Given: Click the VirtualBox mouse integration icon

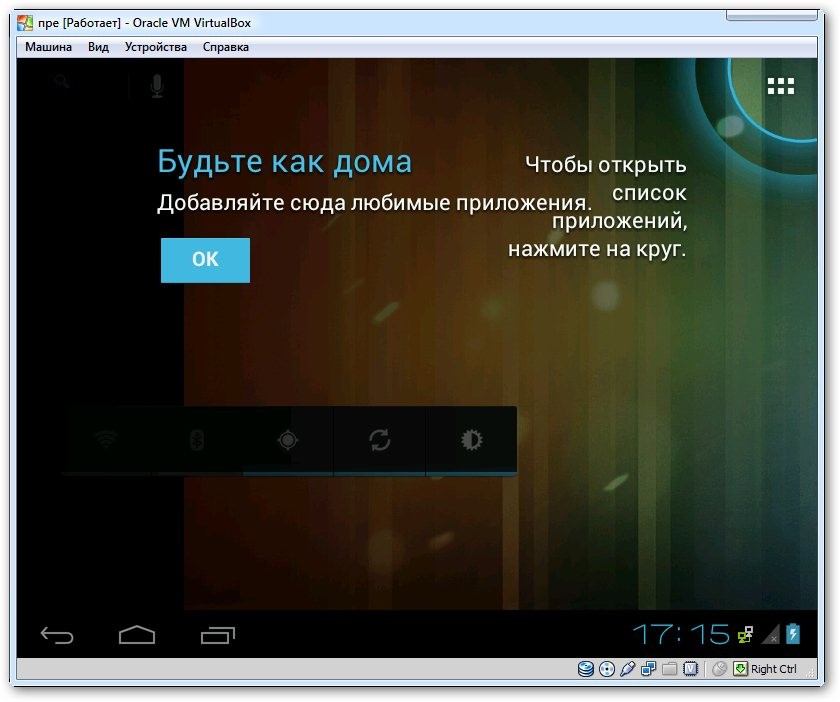Looking at the screenshot, I should click(719, 669).
